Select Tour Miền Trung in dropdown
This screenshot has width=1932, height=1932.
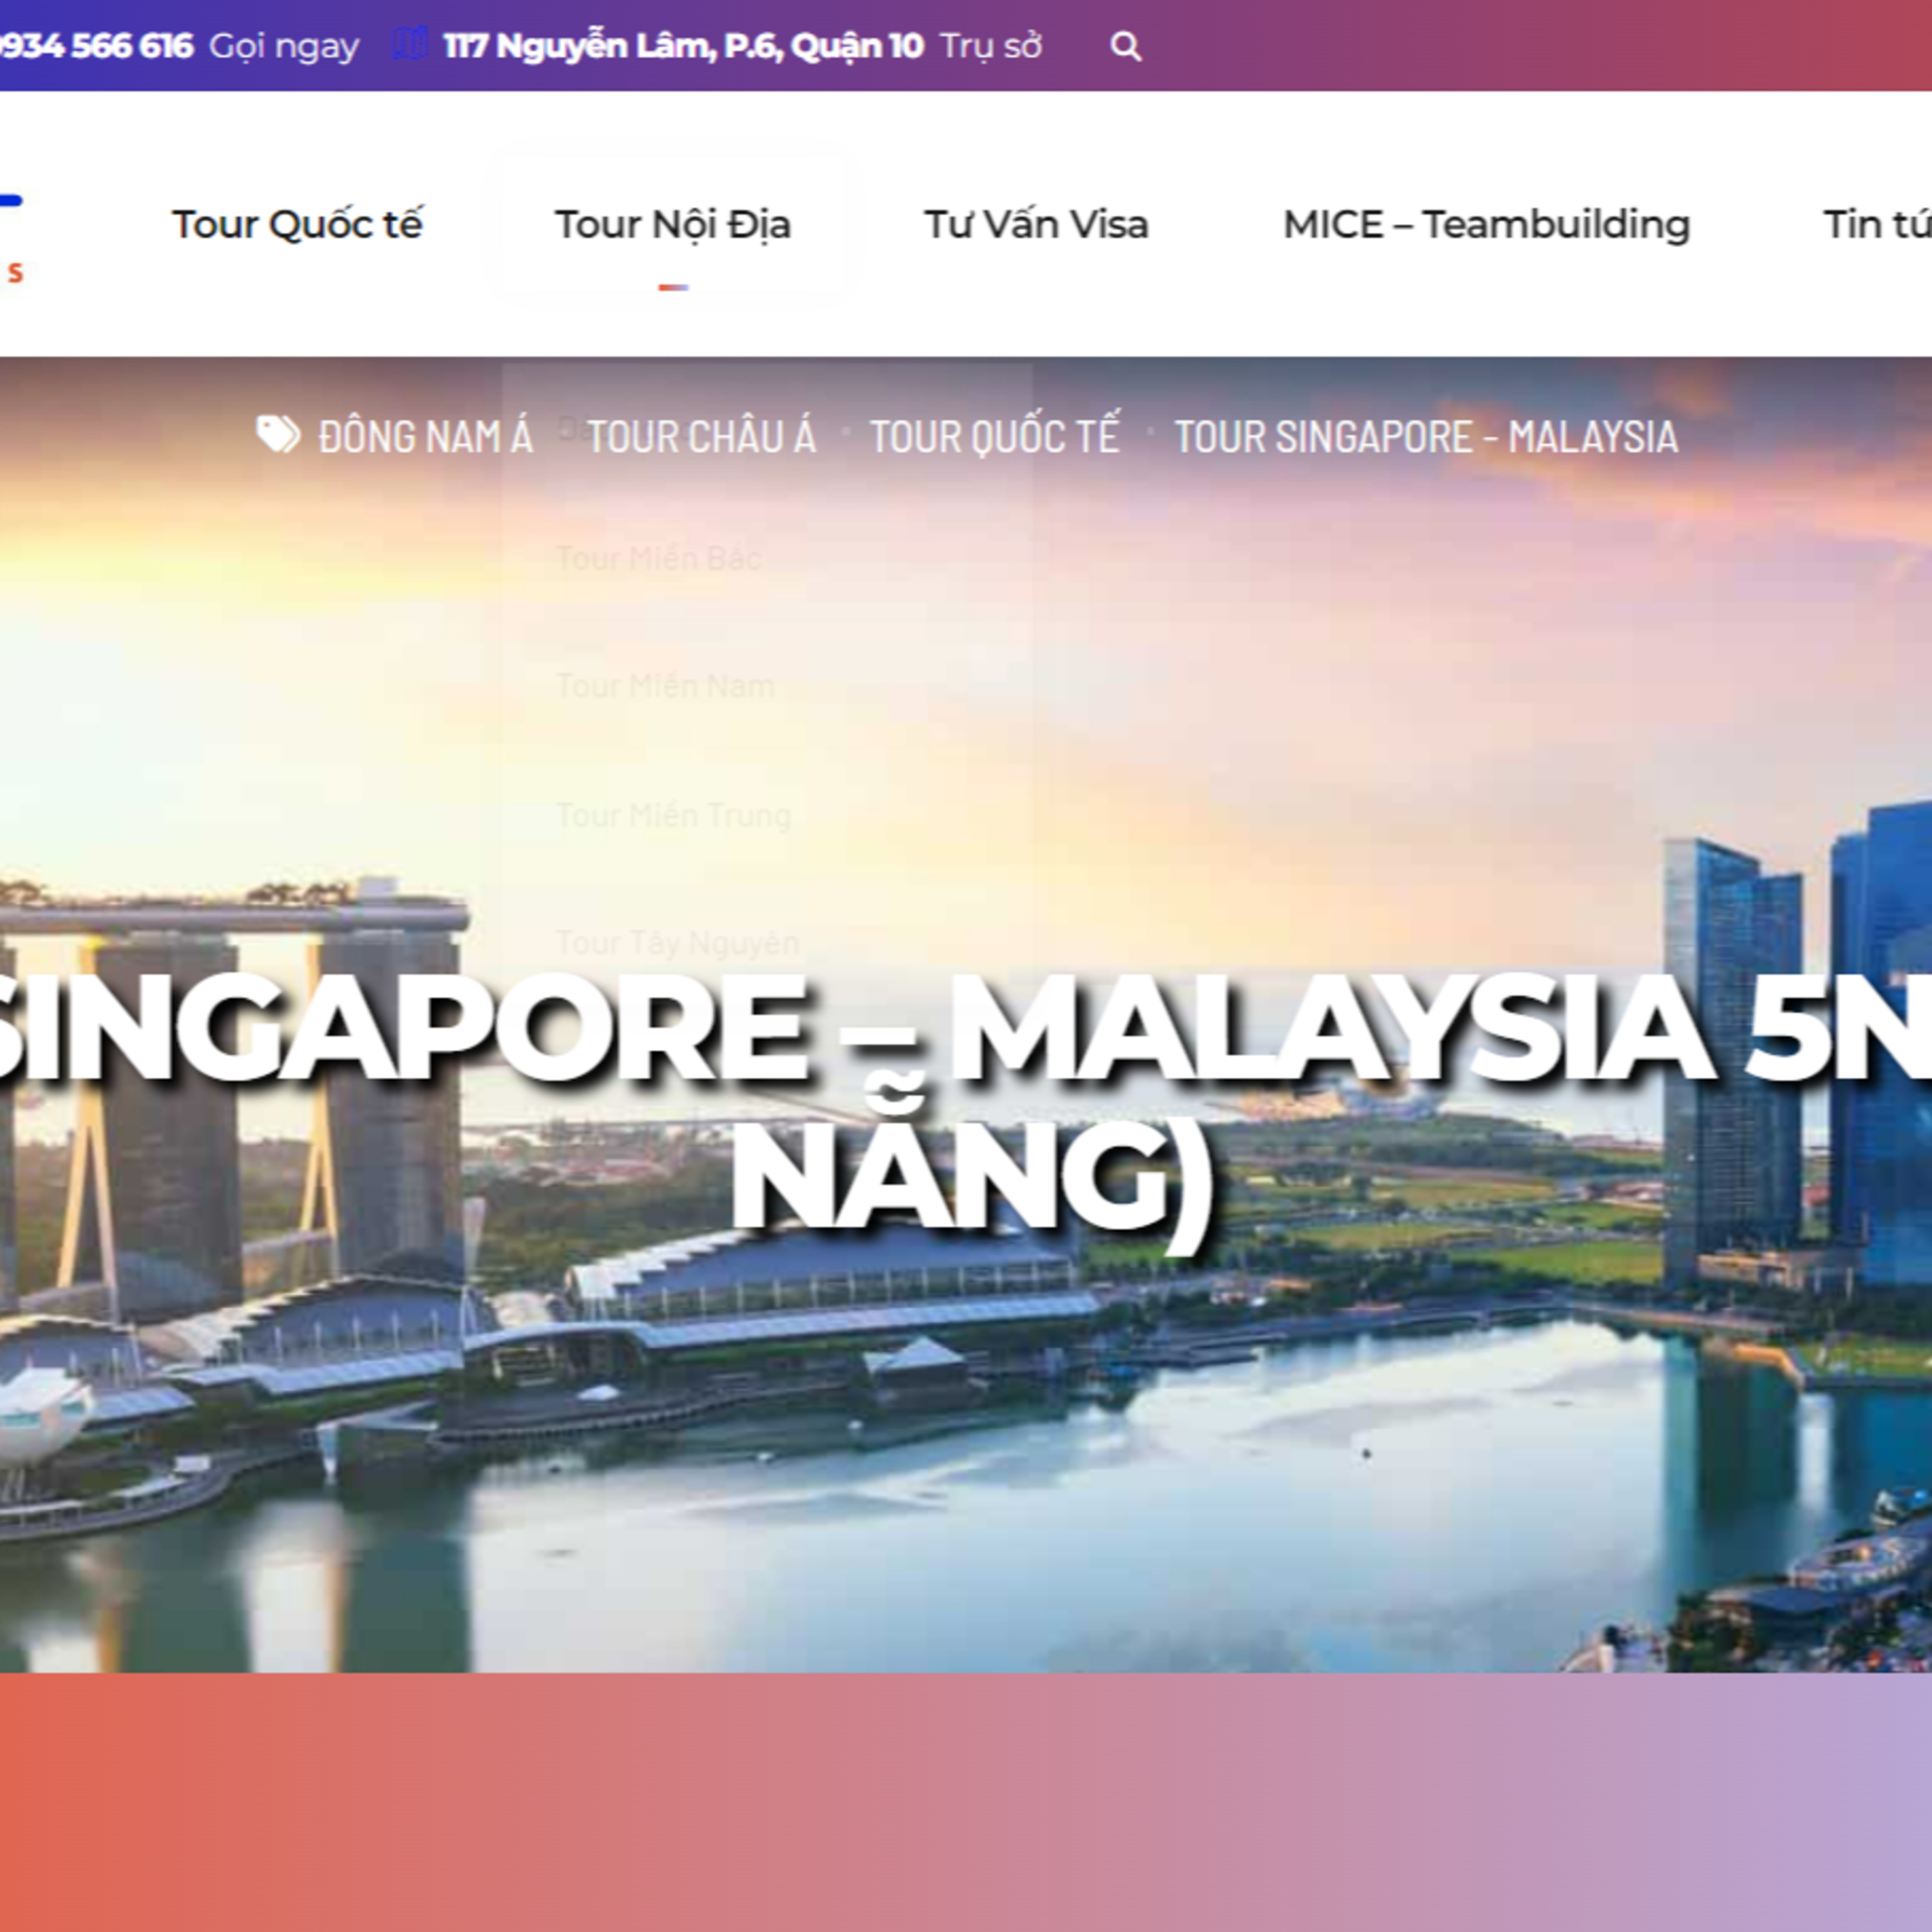point(673,815)
